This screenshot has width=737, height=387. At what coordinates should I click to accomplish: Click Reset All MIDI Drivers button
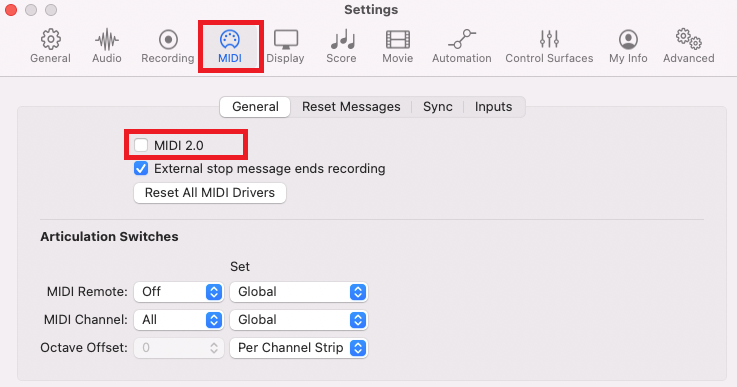click(210, 193)
